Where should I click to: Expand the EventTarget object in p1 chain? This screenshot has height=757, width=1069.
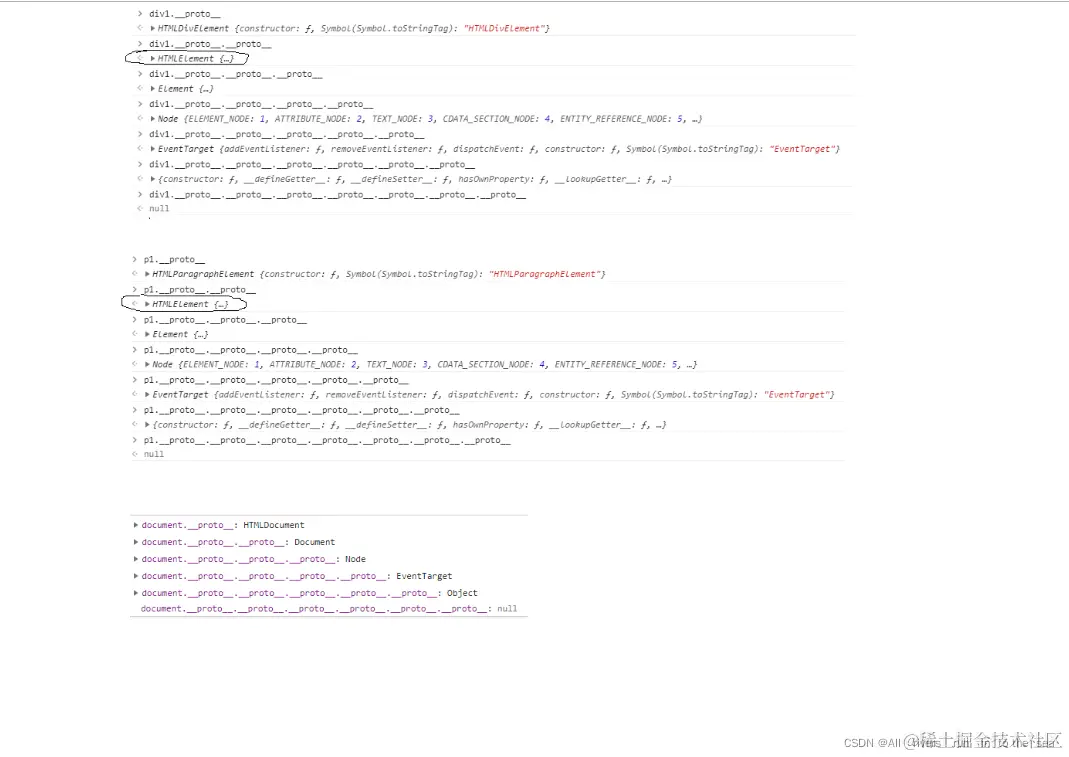pos(147,394)
